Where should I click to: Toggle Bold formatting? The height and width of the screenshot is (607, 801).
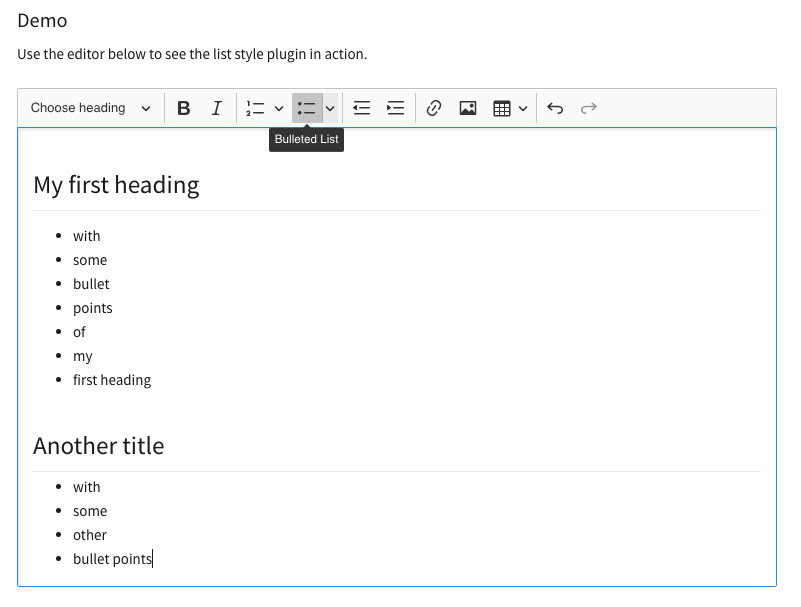pos(183,108)
